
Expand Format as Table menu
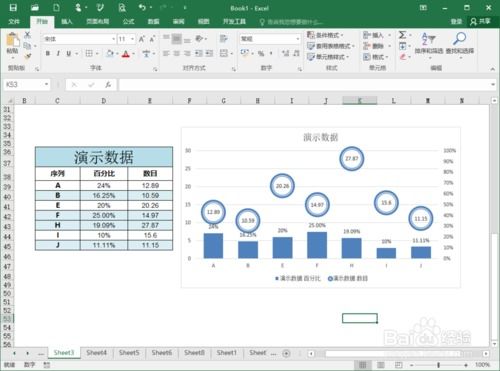331,46
